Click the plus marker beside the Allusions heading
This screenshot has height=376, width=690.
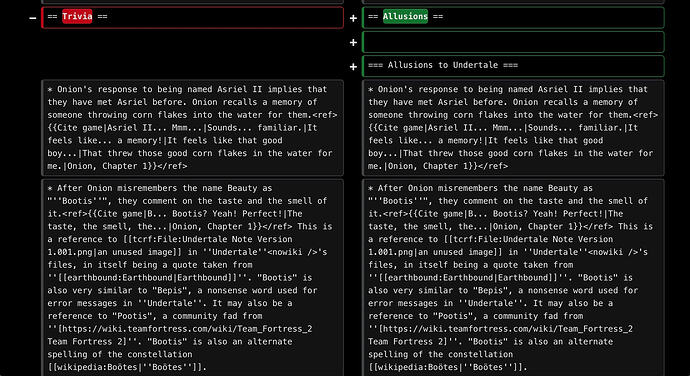coord(353,18)
